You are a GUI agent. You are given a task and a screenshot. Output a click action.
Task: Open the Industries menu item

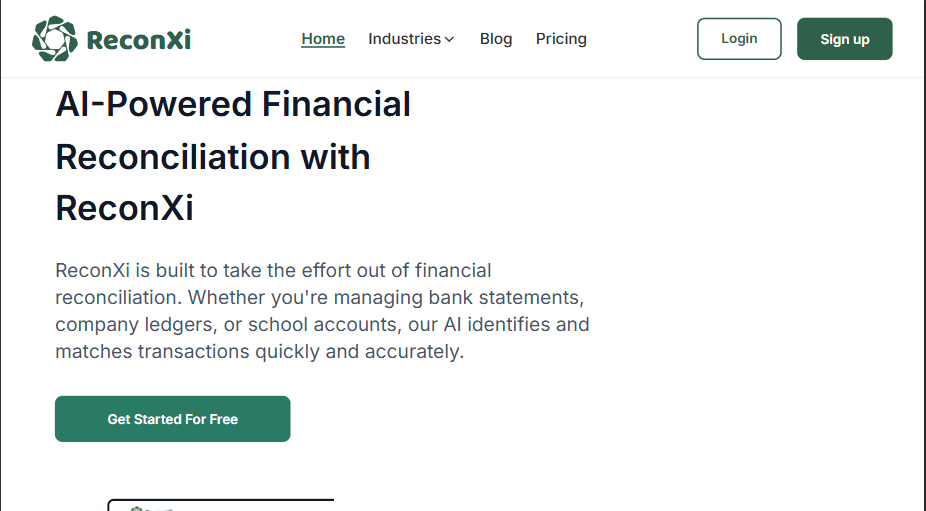point(404,39)
